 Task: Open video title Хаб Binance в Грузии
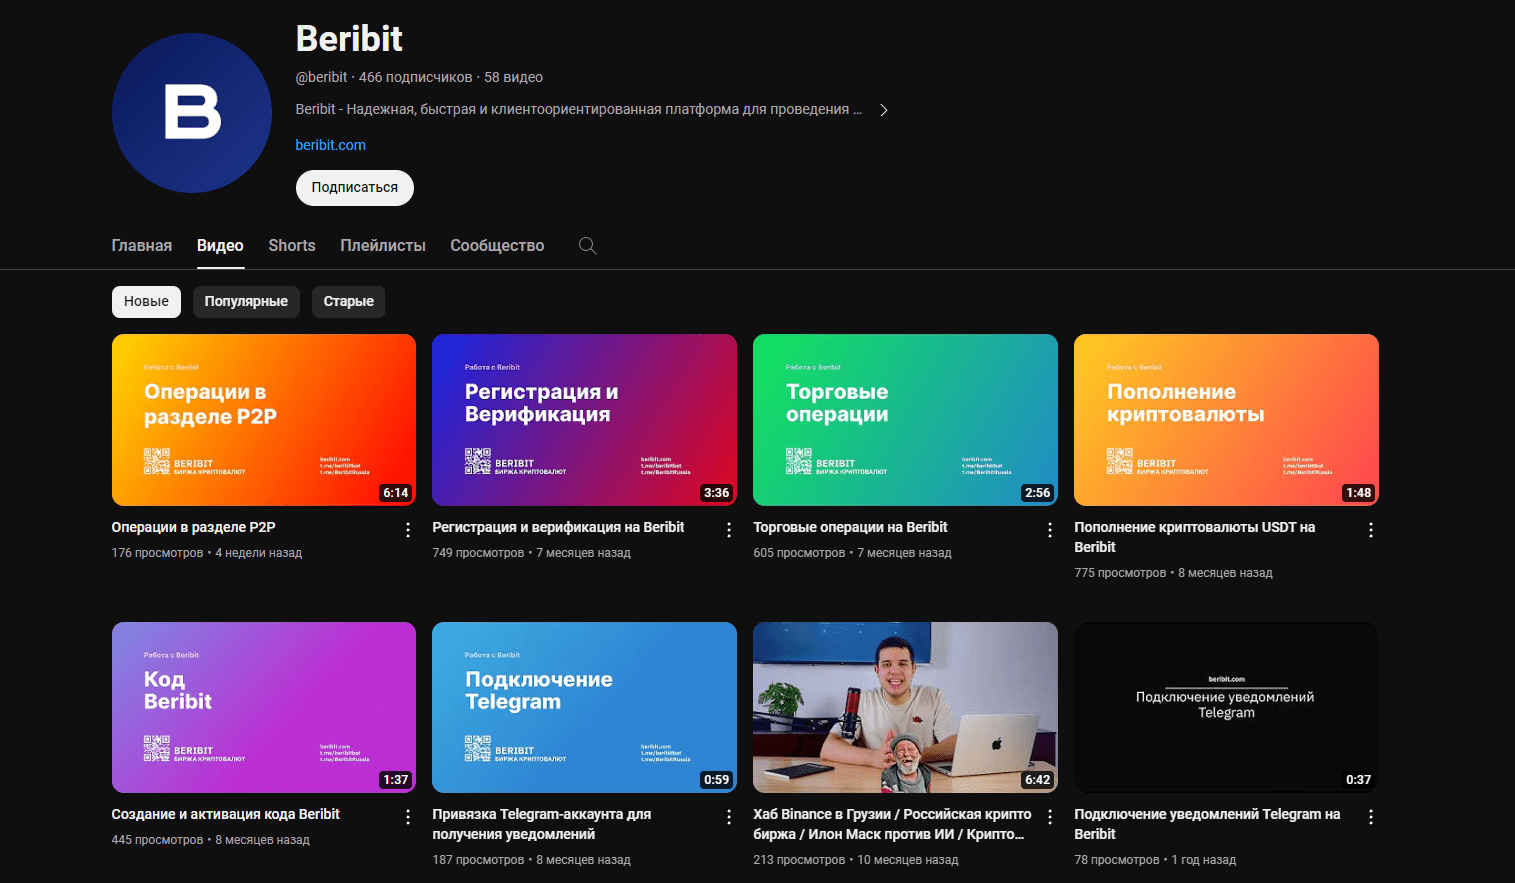[892, 824]
